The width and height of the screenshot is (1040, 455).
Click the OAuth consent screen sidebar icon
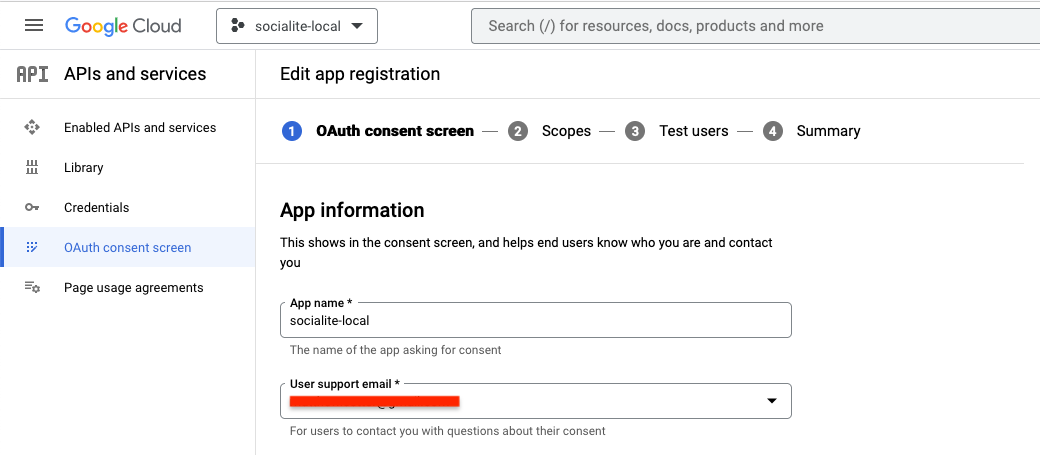32,247
